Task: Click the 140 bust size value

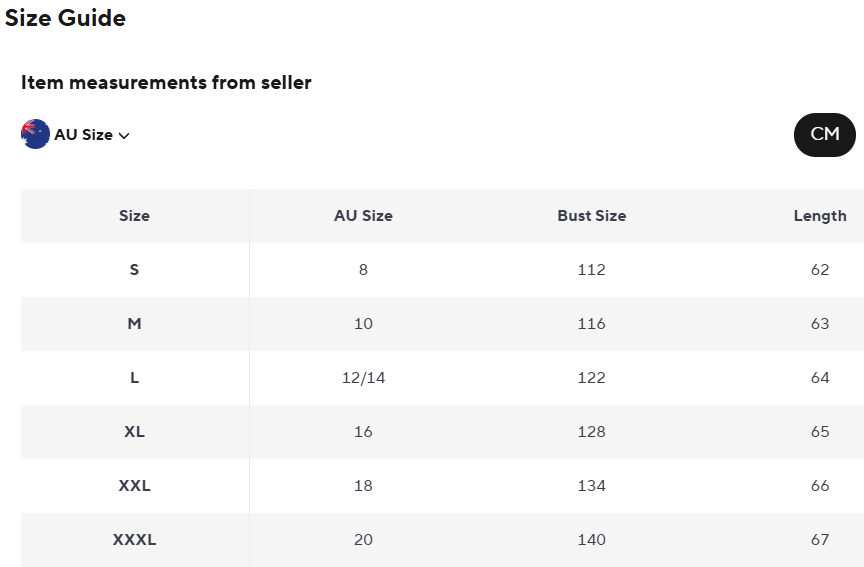Action: tap(591, 540)
